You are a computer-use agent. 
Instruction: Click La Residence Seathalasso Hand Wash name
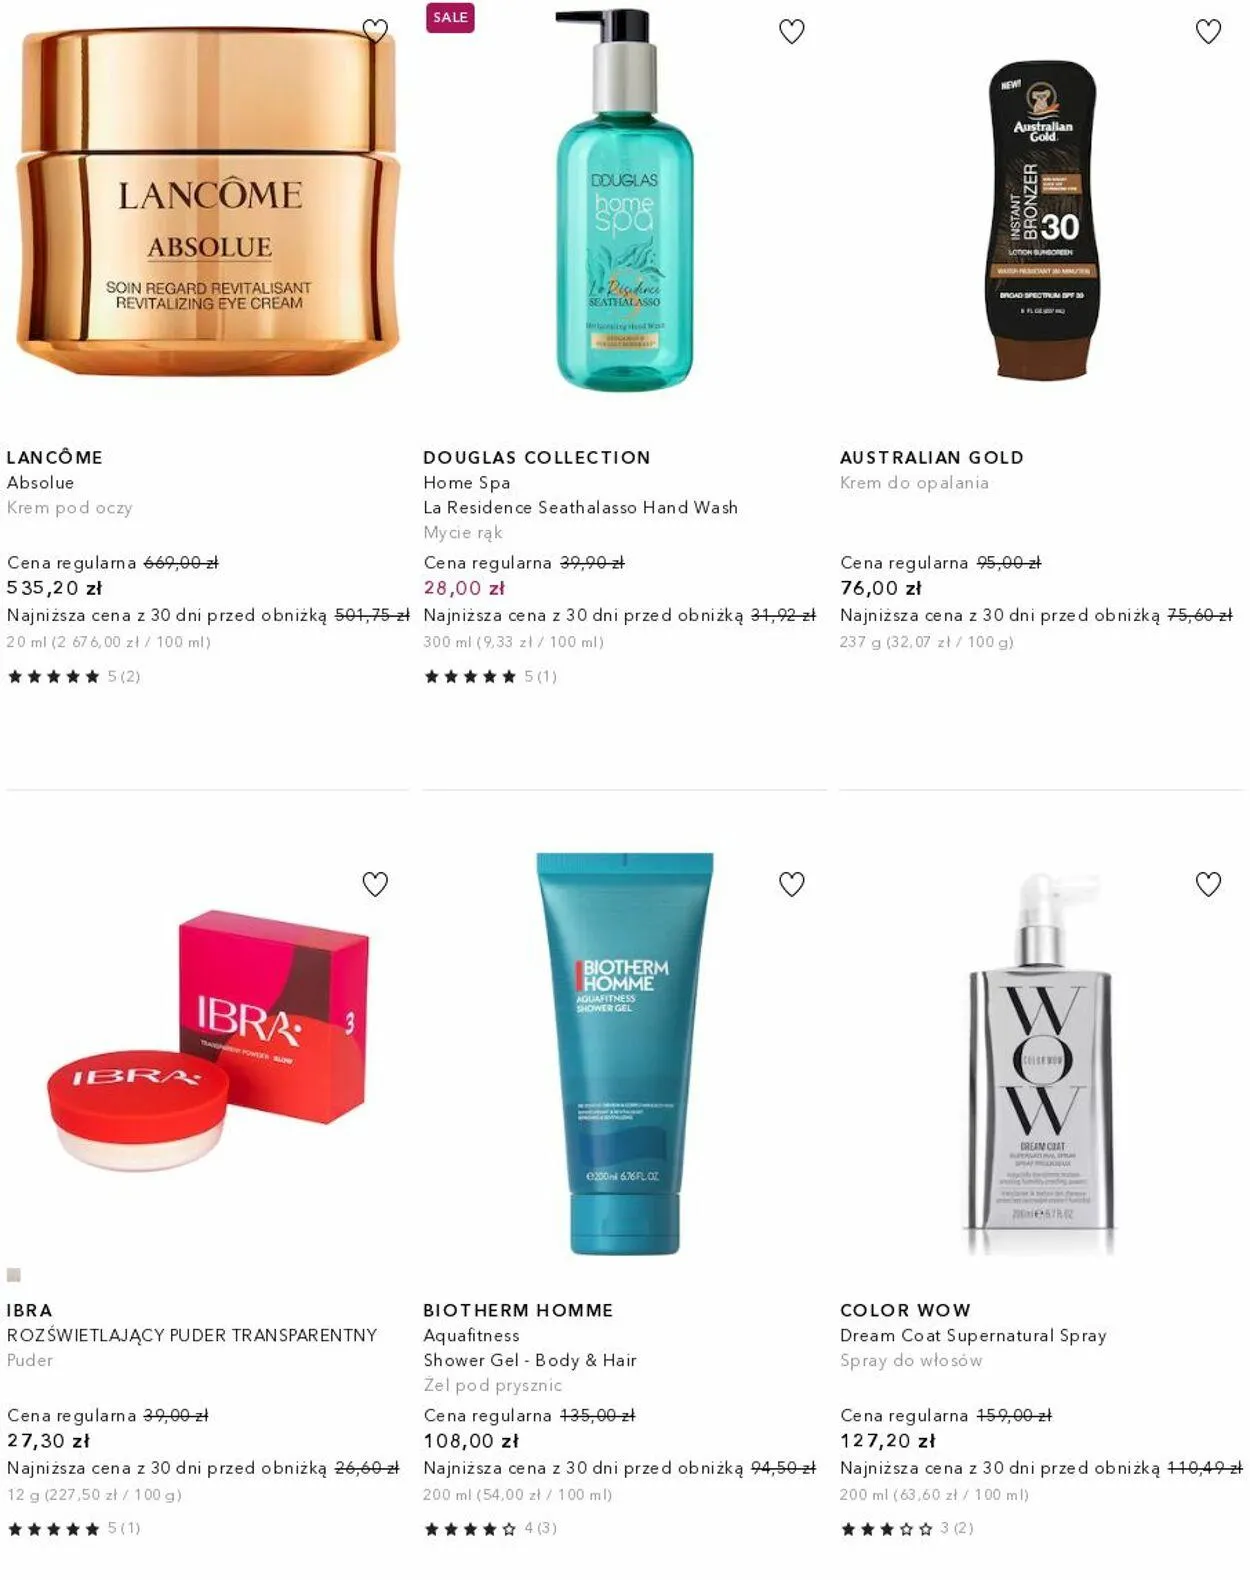point(581,507)
